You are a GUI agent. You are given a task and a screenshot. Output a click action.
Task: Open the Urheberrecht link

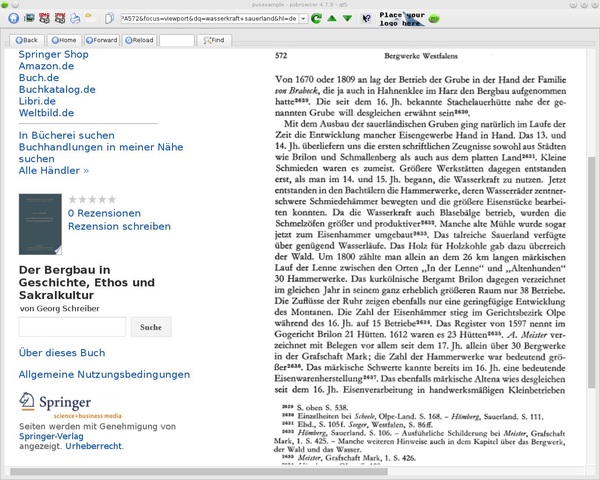pyautogui.click(x=94, y=446)
